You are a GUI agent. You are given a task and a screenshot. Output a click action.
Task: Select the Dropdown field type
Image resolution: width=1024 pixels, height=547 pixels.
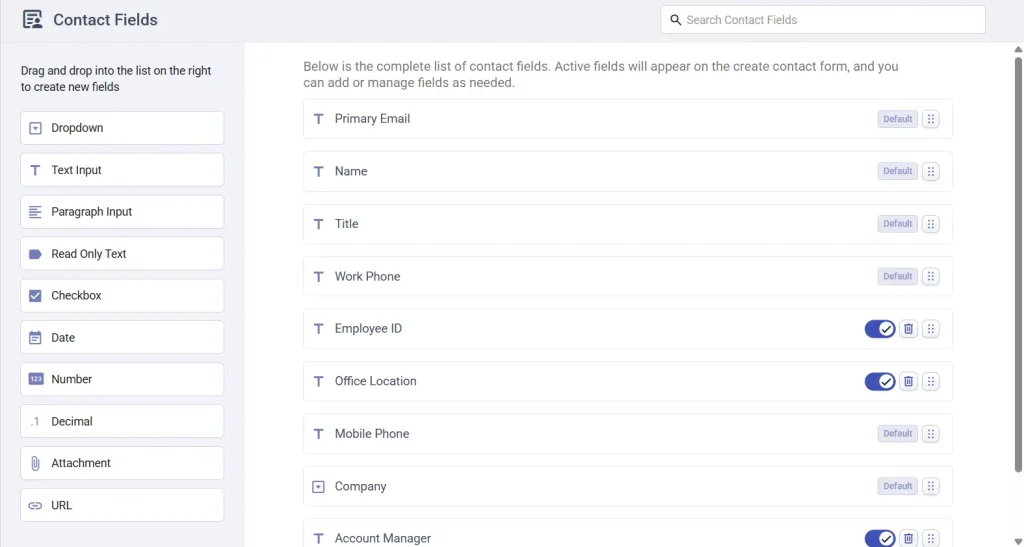[121, 128]
